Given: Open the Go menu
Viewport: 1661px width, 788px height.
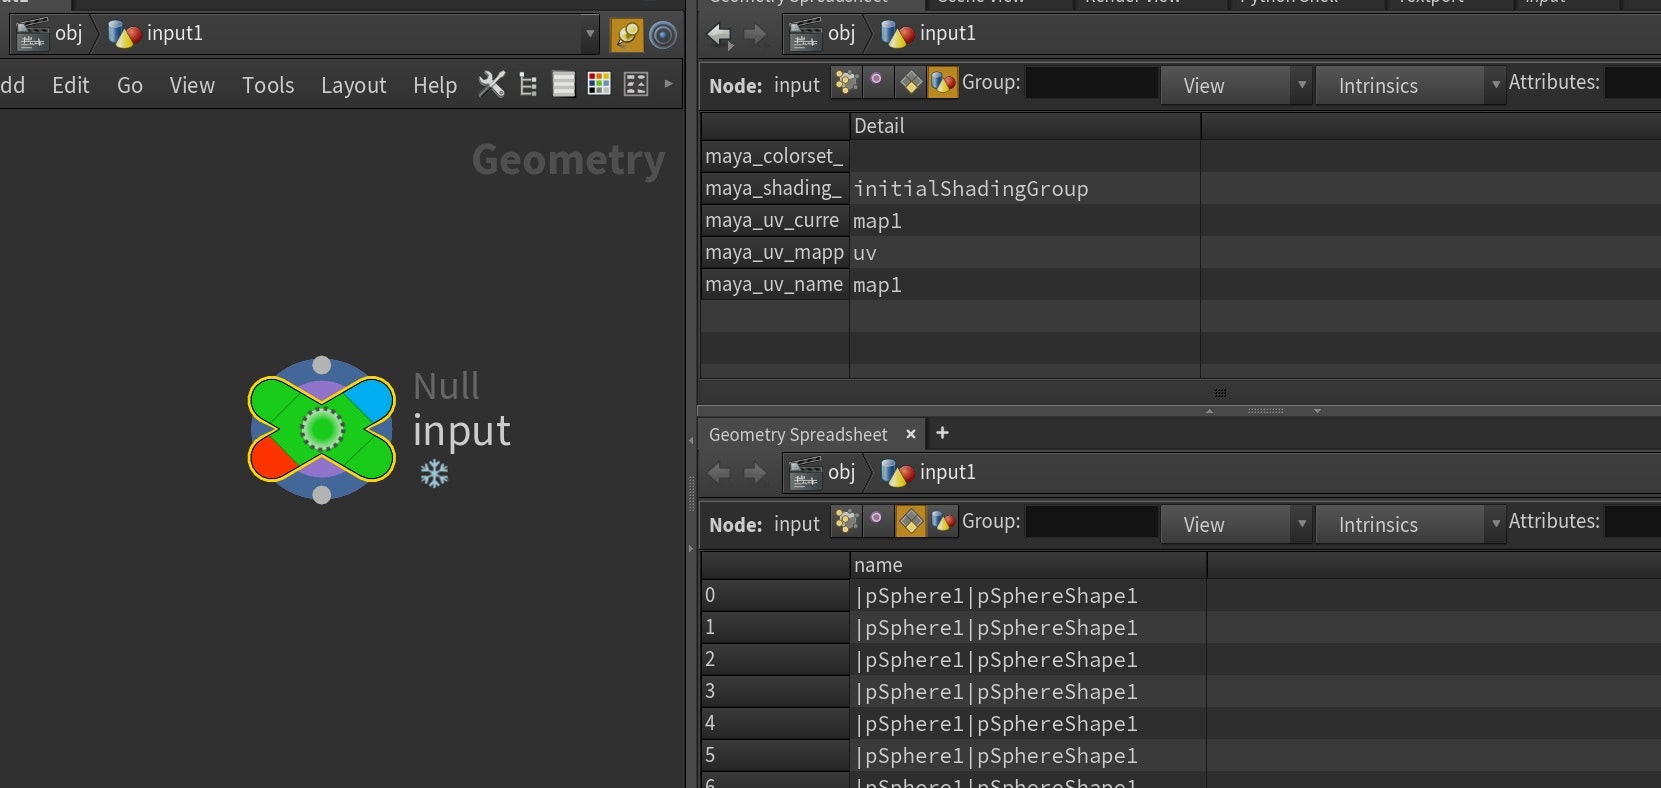Looking at the screenshot, I should tap(130, 85).
